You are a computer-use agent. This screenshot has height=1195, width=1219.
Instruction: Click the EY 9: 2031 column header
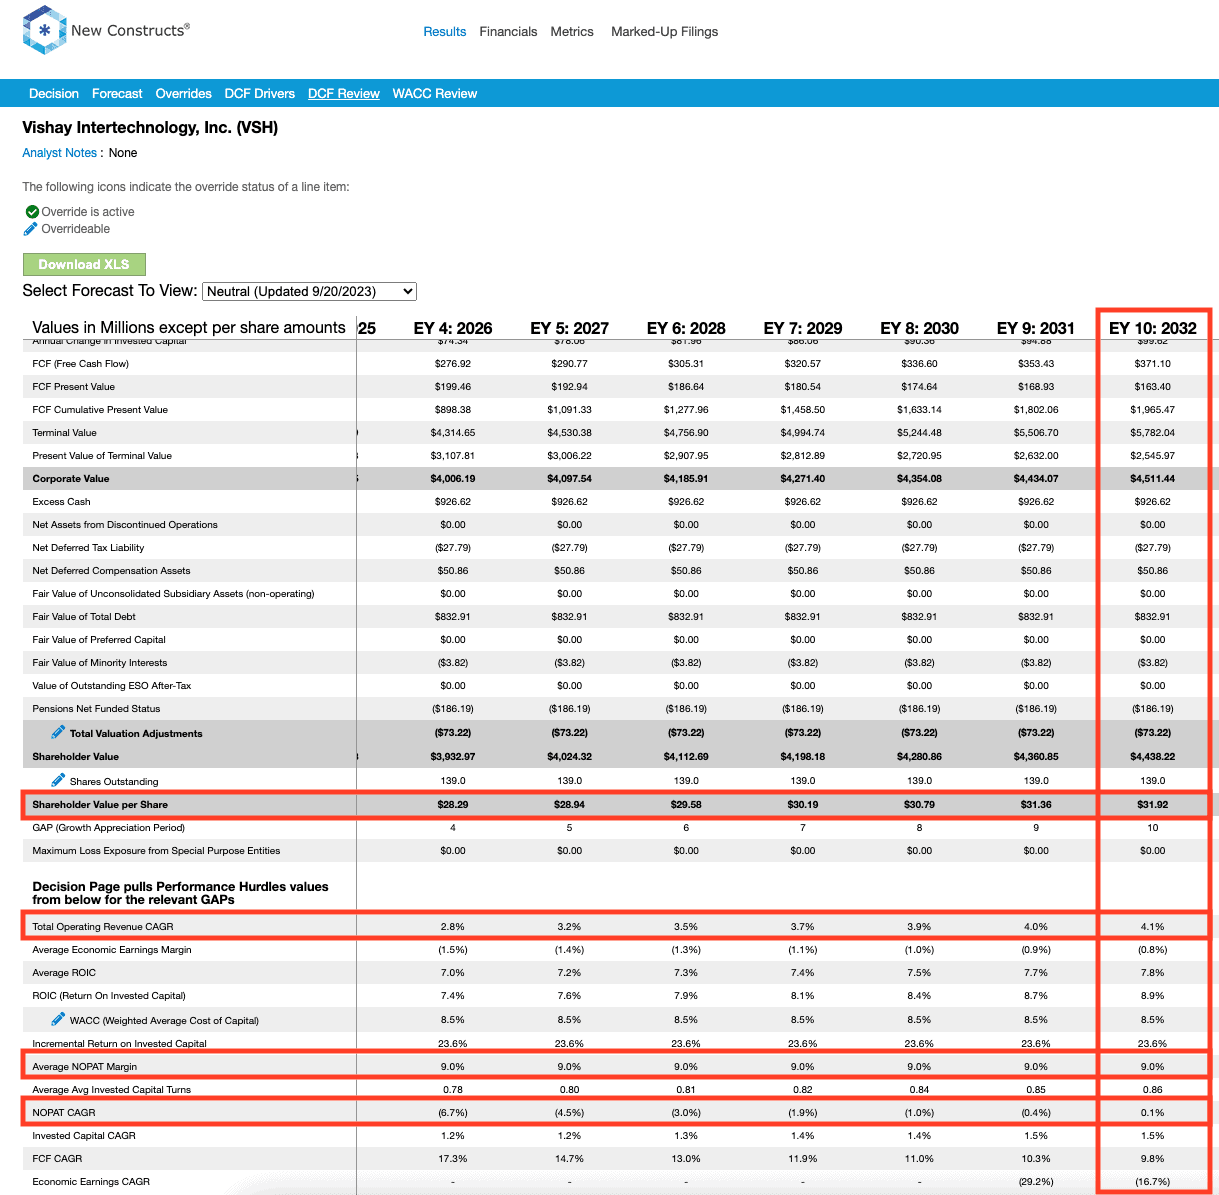[x=1036, y=328]
